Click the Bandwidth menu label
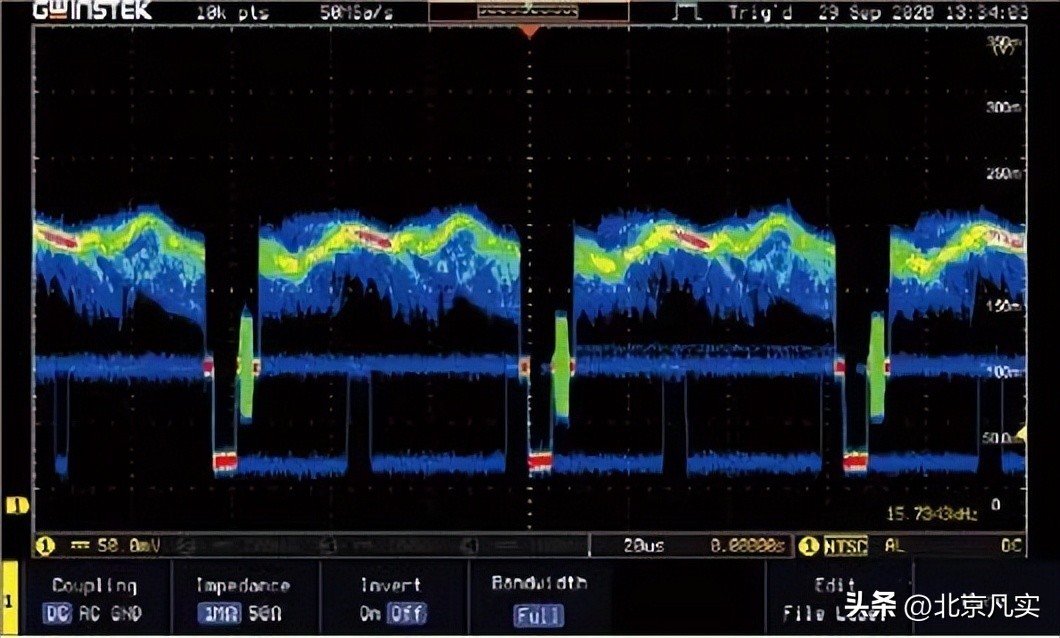This screenshot has width=1060, height=638. pos(539,583)
